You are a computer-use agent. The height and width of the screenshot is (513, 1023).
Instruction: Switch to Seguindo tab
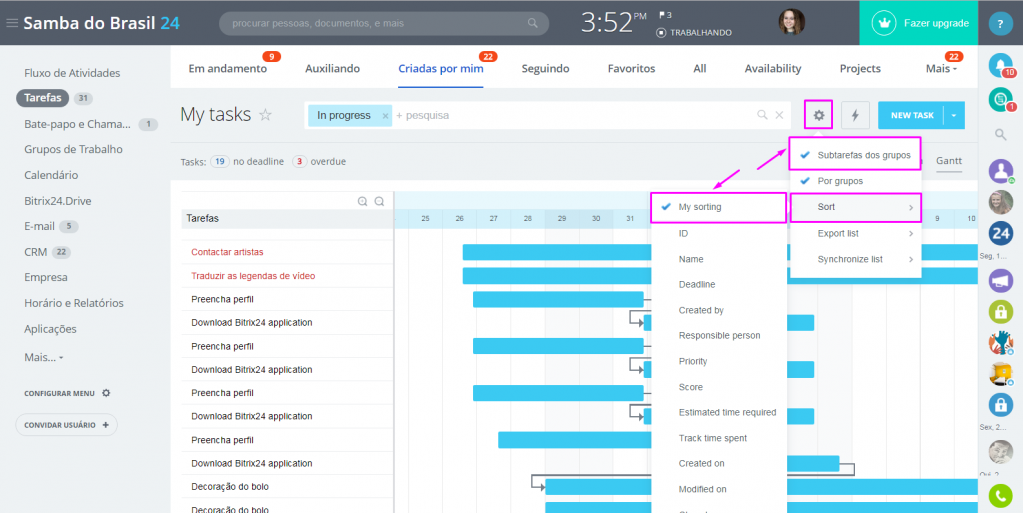(x=545, y=69)
